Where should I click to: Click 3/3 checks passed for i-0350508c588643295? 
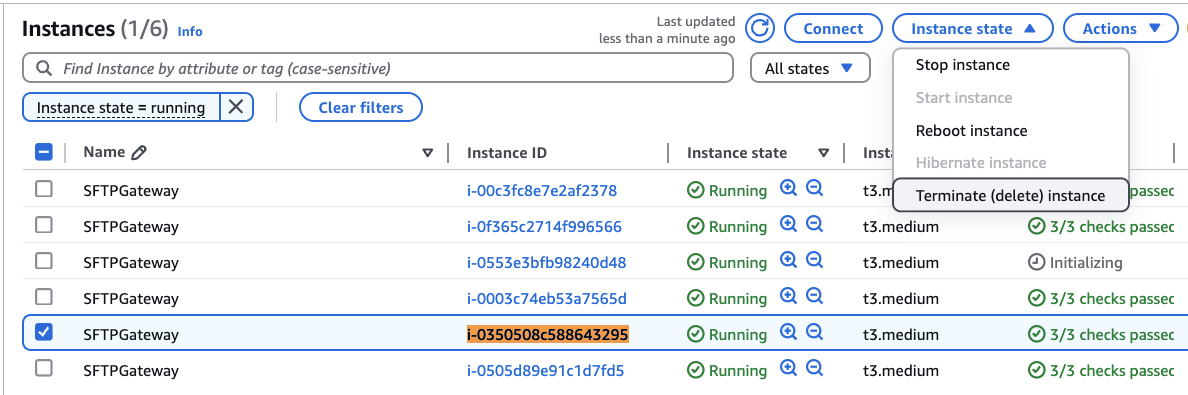click(x=1111, y=334)
